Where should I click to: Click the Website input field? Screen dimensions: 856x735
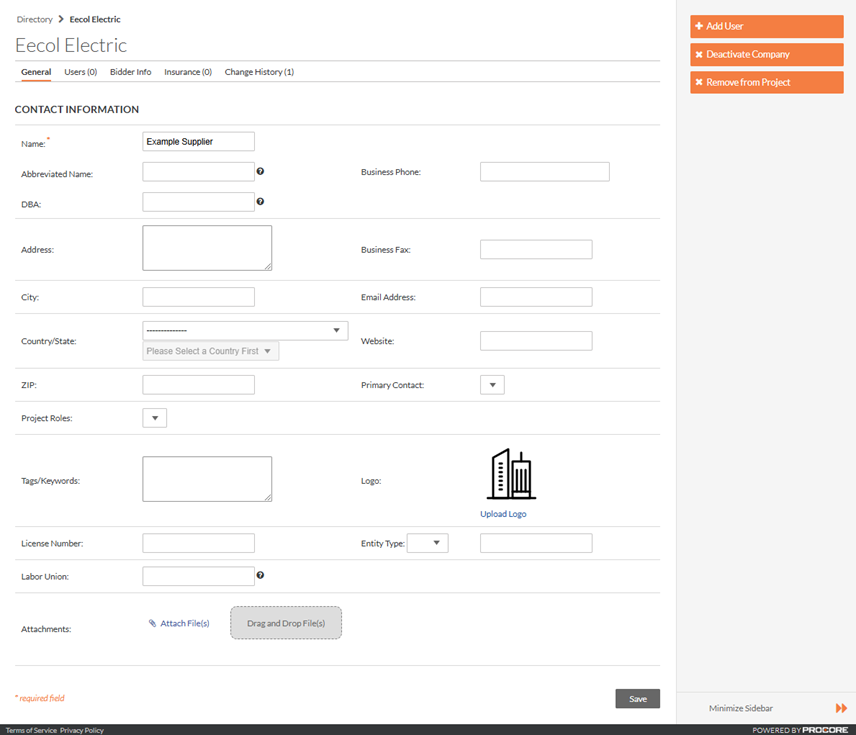(x=536, y=341)
